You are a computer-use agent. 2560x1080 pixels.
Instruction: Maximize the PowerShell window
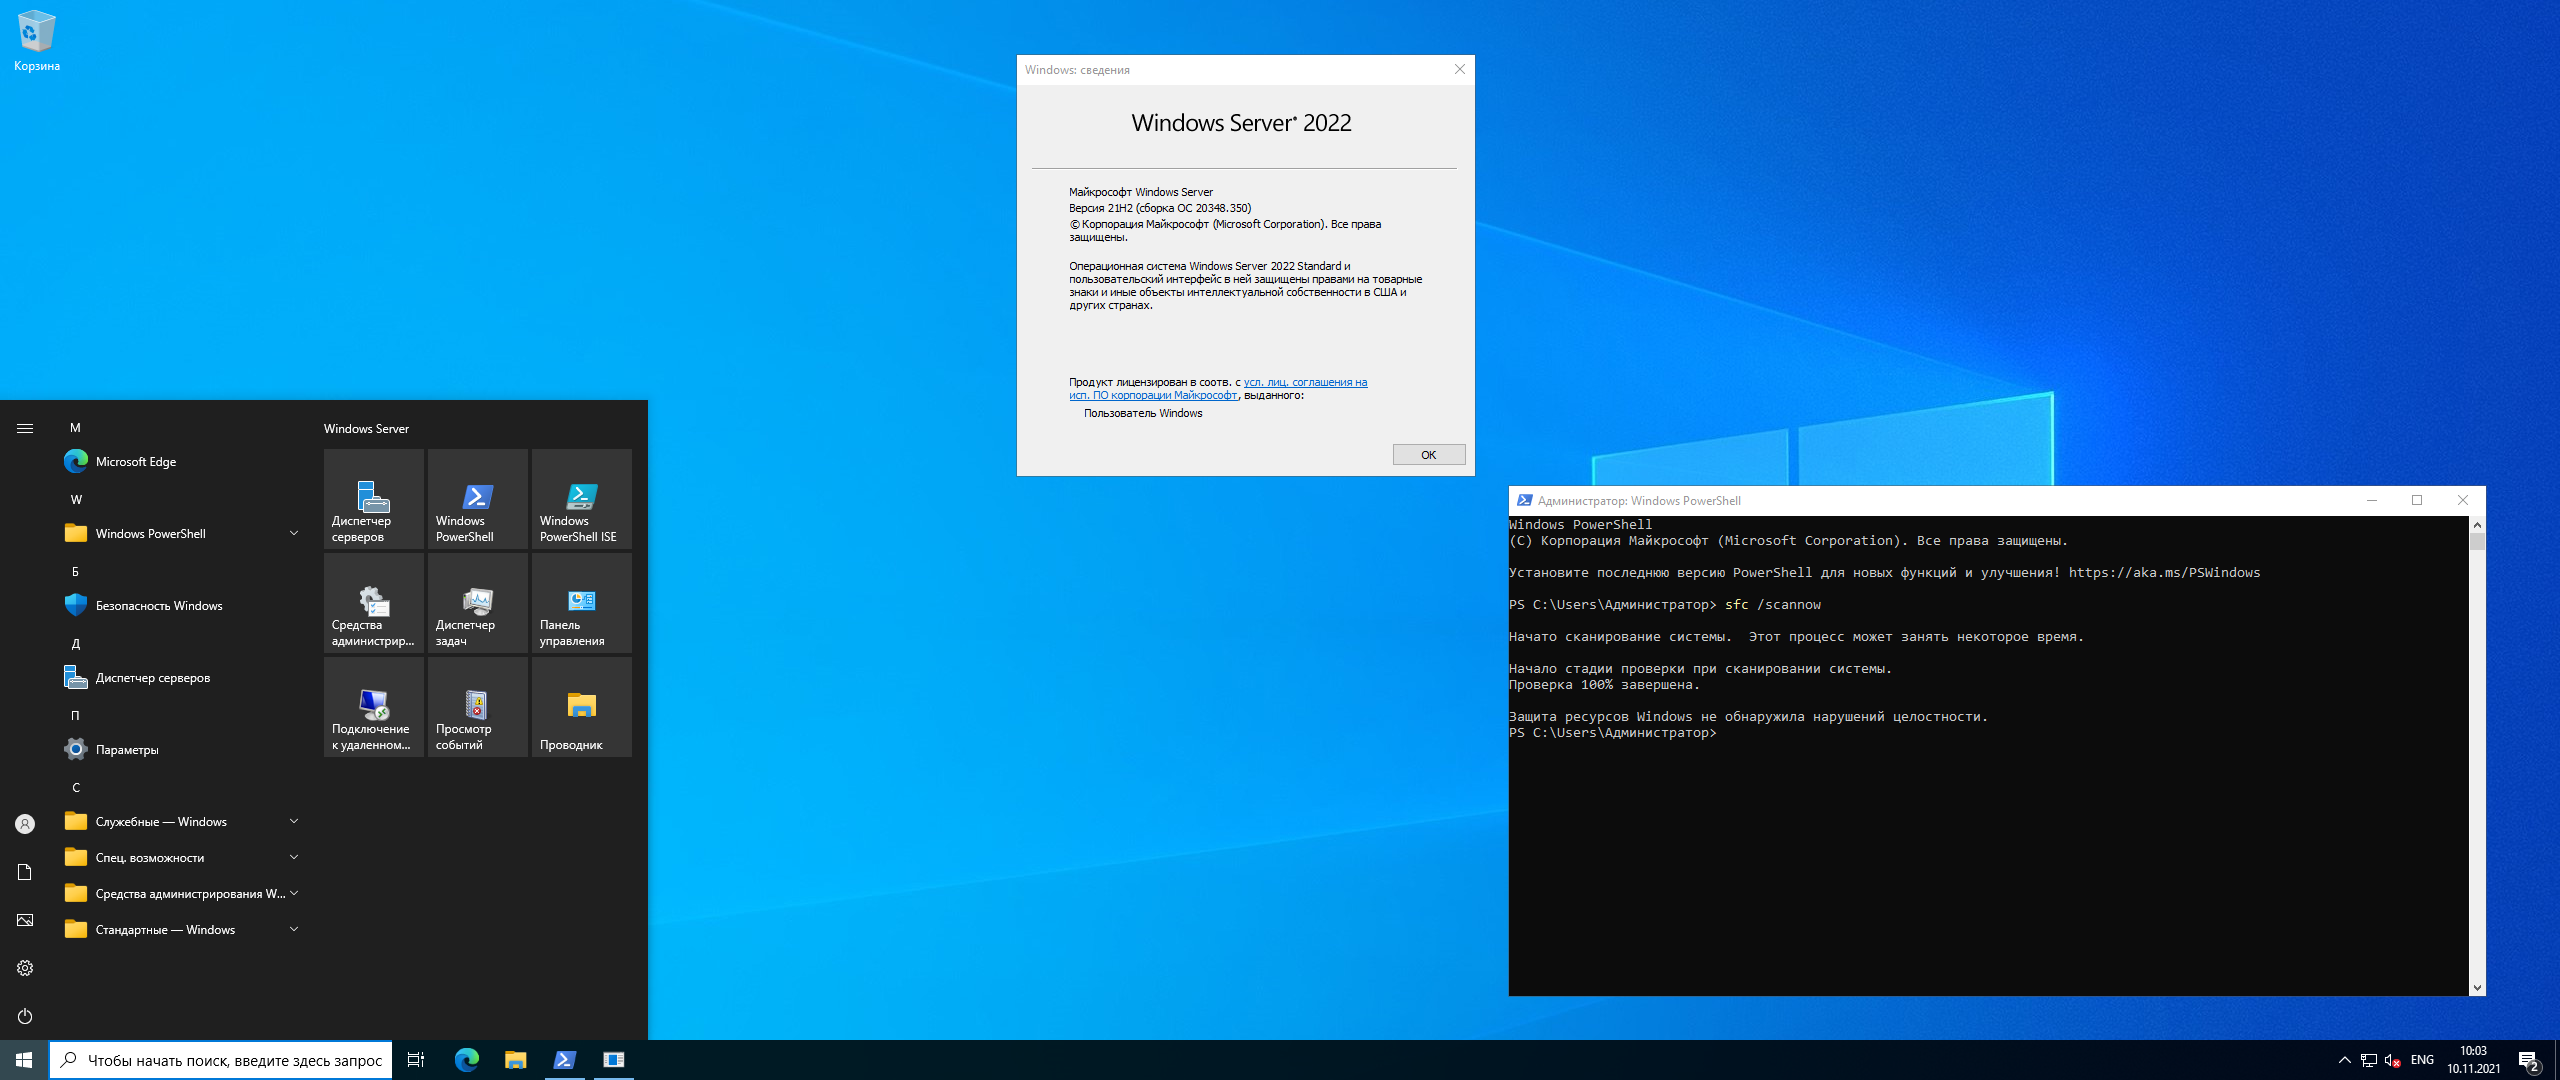(x=2417, y=501)
